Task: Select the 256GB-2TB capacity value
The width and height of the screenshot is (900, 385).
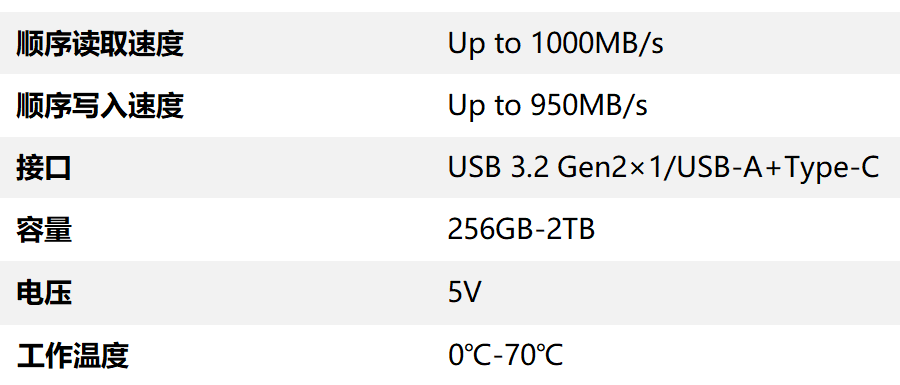Action: (521, 230)
